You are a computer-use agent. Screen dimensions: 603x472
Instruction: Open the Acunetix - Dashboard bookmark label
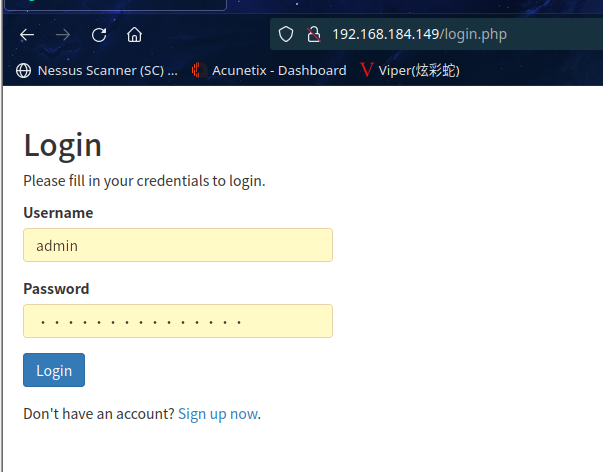[279, 70]
